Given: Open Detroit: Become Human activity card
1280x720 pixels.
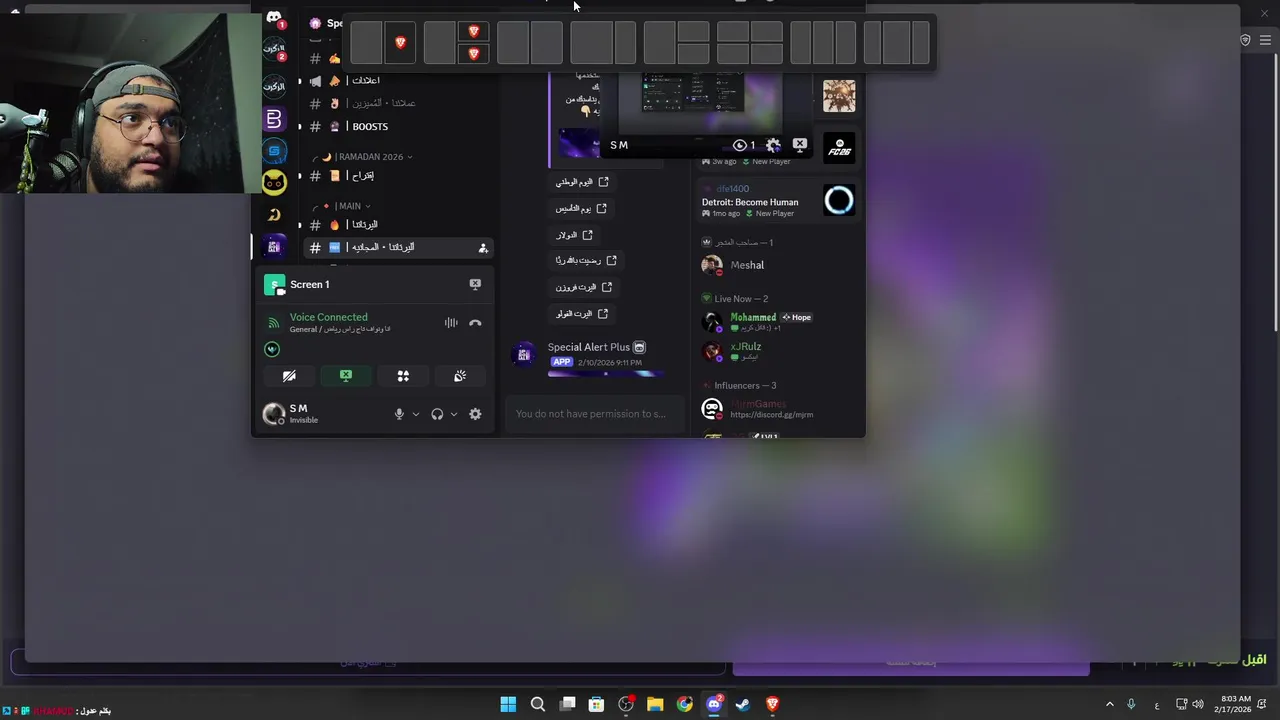Looking at the screenshot, I should (x=780, y=201).
